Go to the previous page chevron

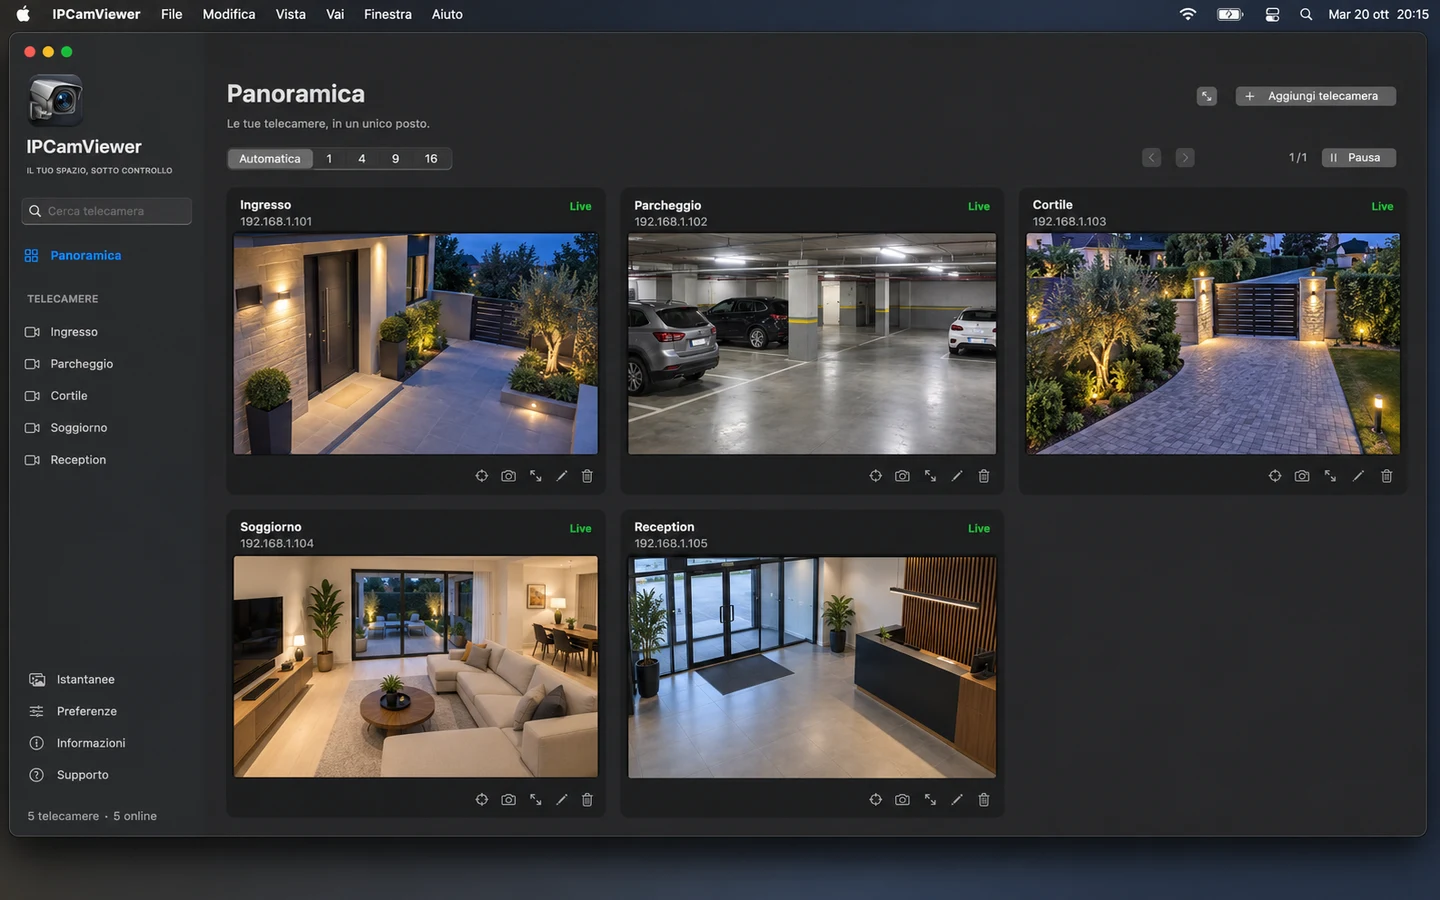click(x=1151, y=157)
